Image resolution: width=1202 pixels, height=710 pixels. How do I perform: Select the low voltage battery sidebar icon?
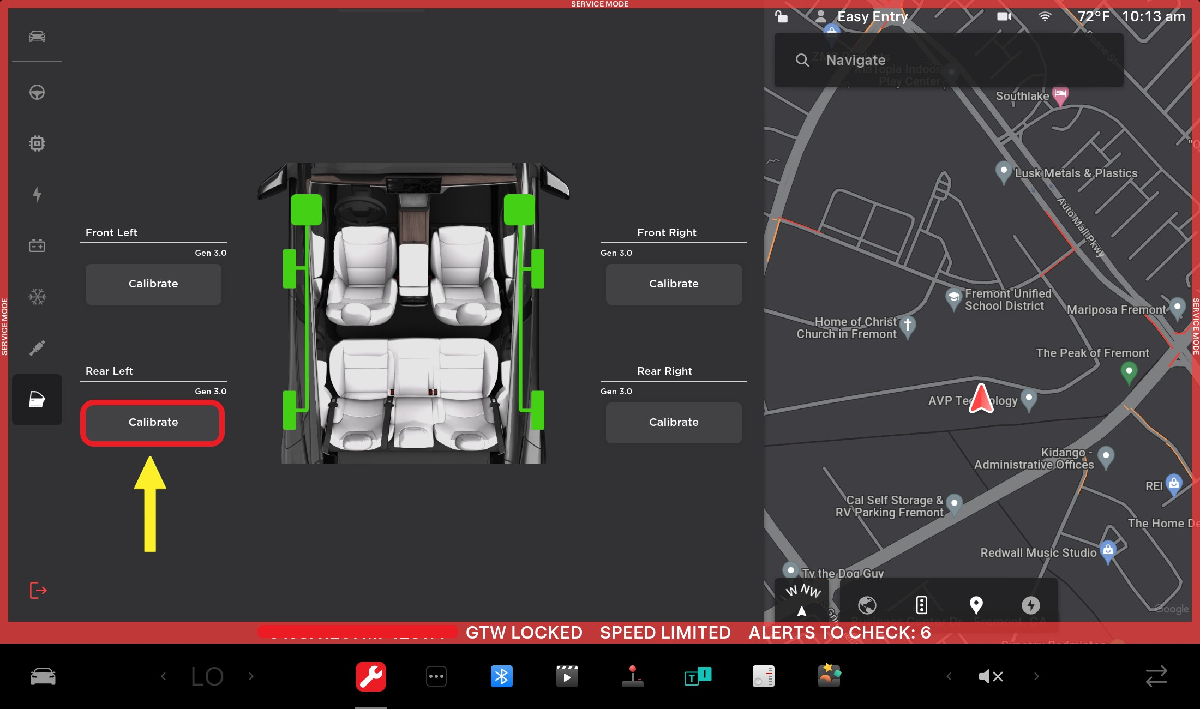coord(37,246)
